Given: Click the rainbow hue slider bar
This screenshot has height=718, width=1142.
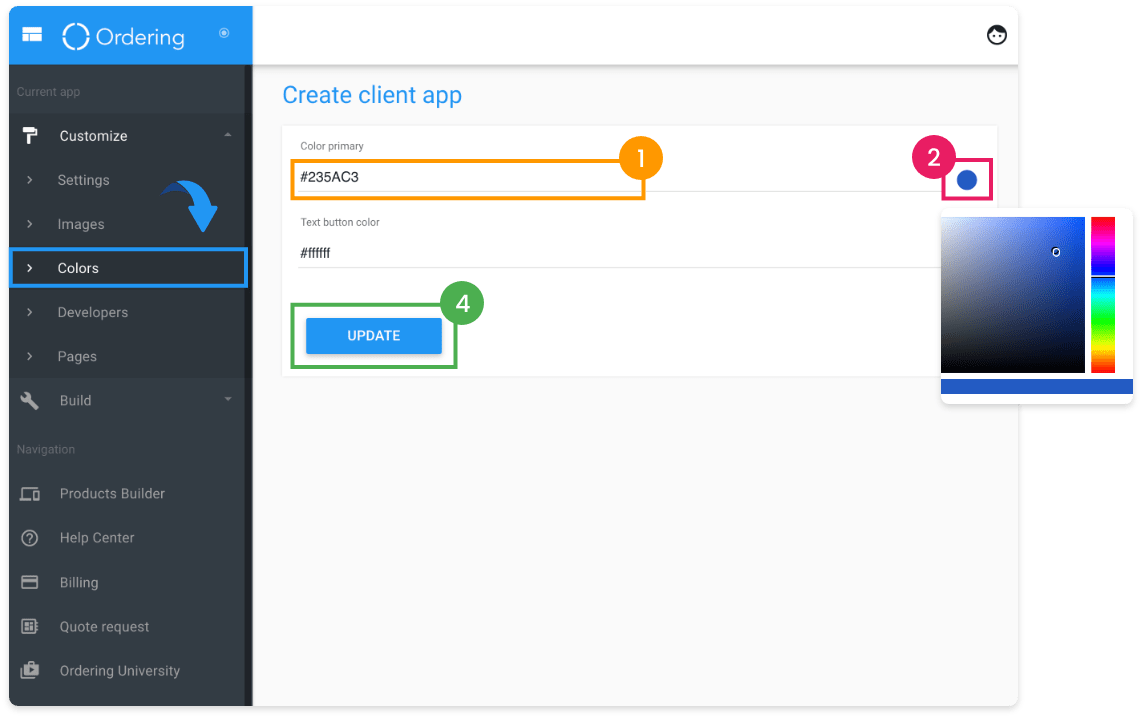Looking at the screenshot, I should 1103,295.
